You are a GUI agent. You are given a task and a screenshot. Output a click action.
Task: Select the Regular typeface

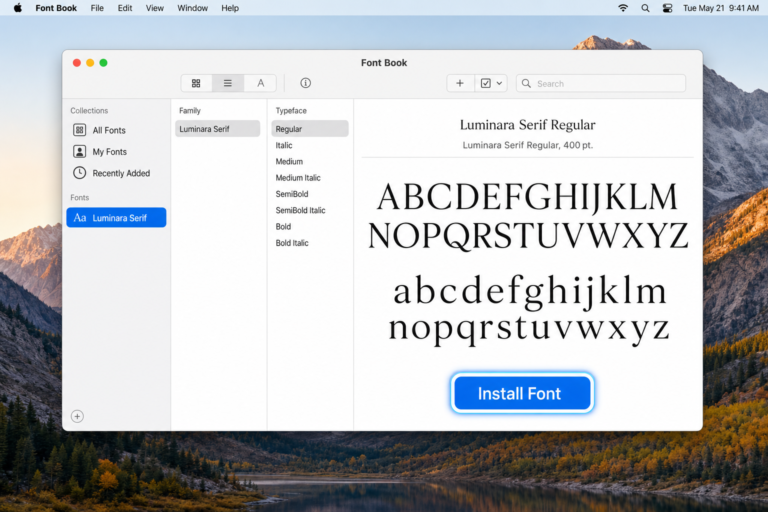coord(310,129)
